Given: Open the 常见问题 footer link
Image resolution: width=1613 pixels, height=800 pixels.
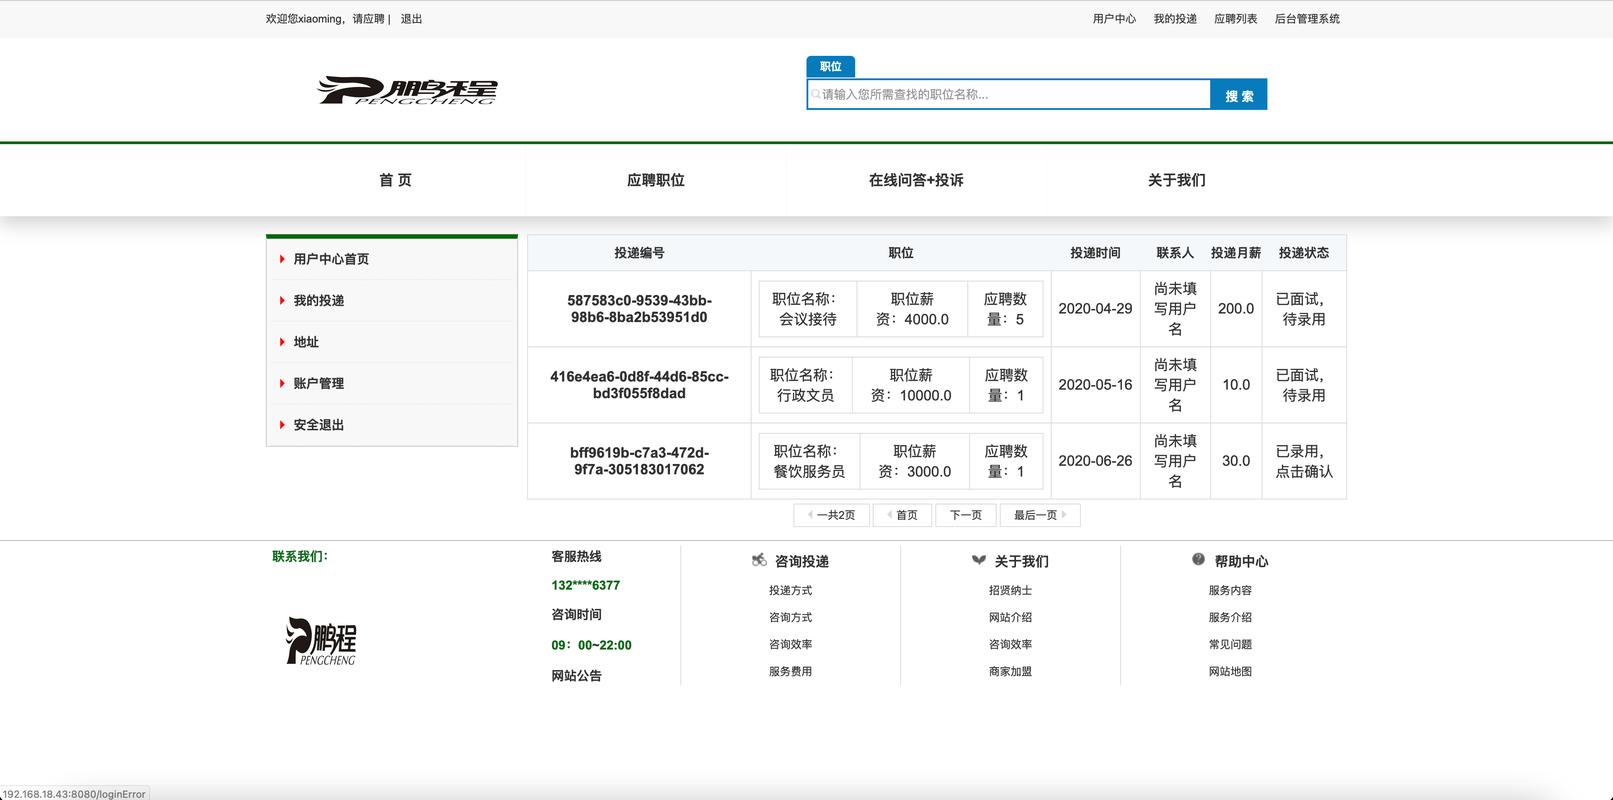Looking at the screenshot, I should [x=1230, y=645].
